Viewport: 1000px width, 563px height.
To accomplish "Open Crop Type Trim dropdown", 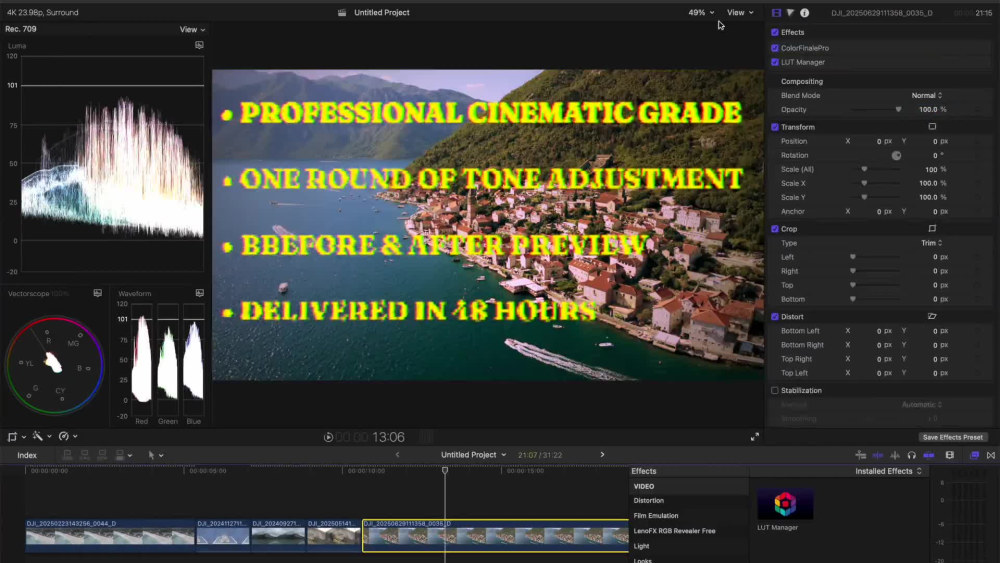I will point(931,243).
